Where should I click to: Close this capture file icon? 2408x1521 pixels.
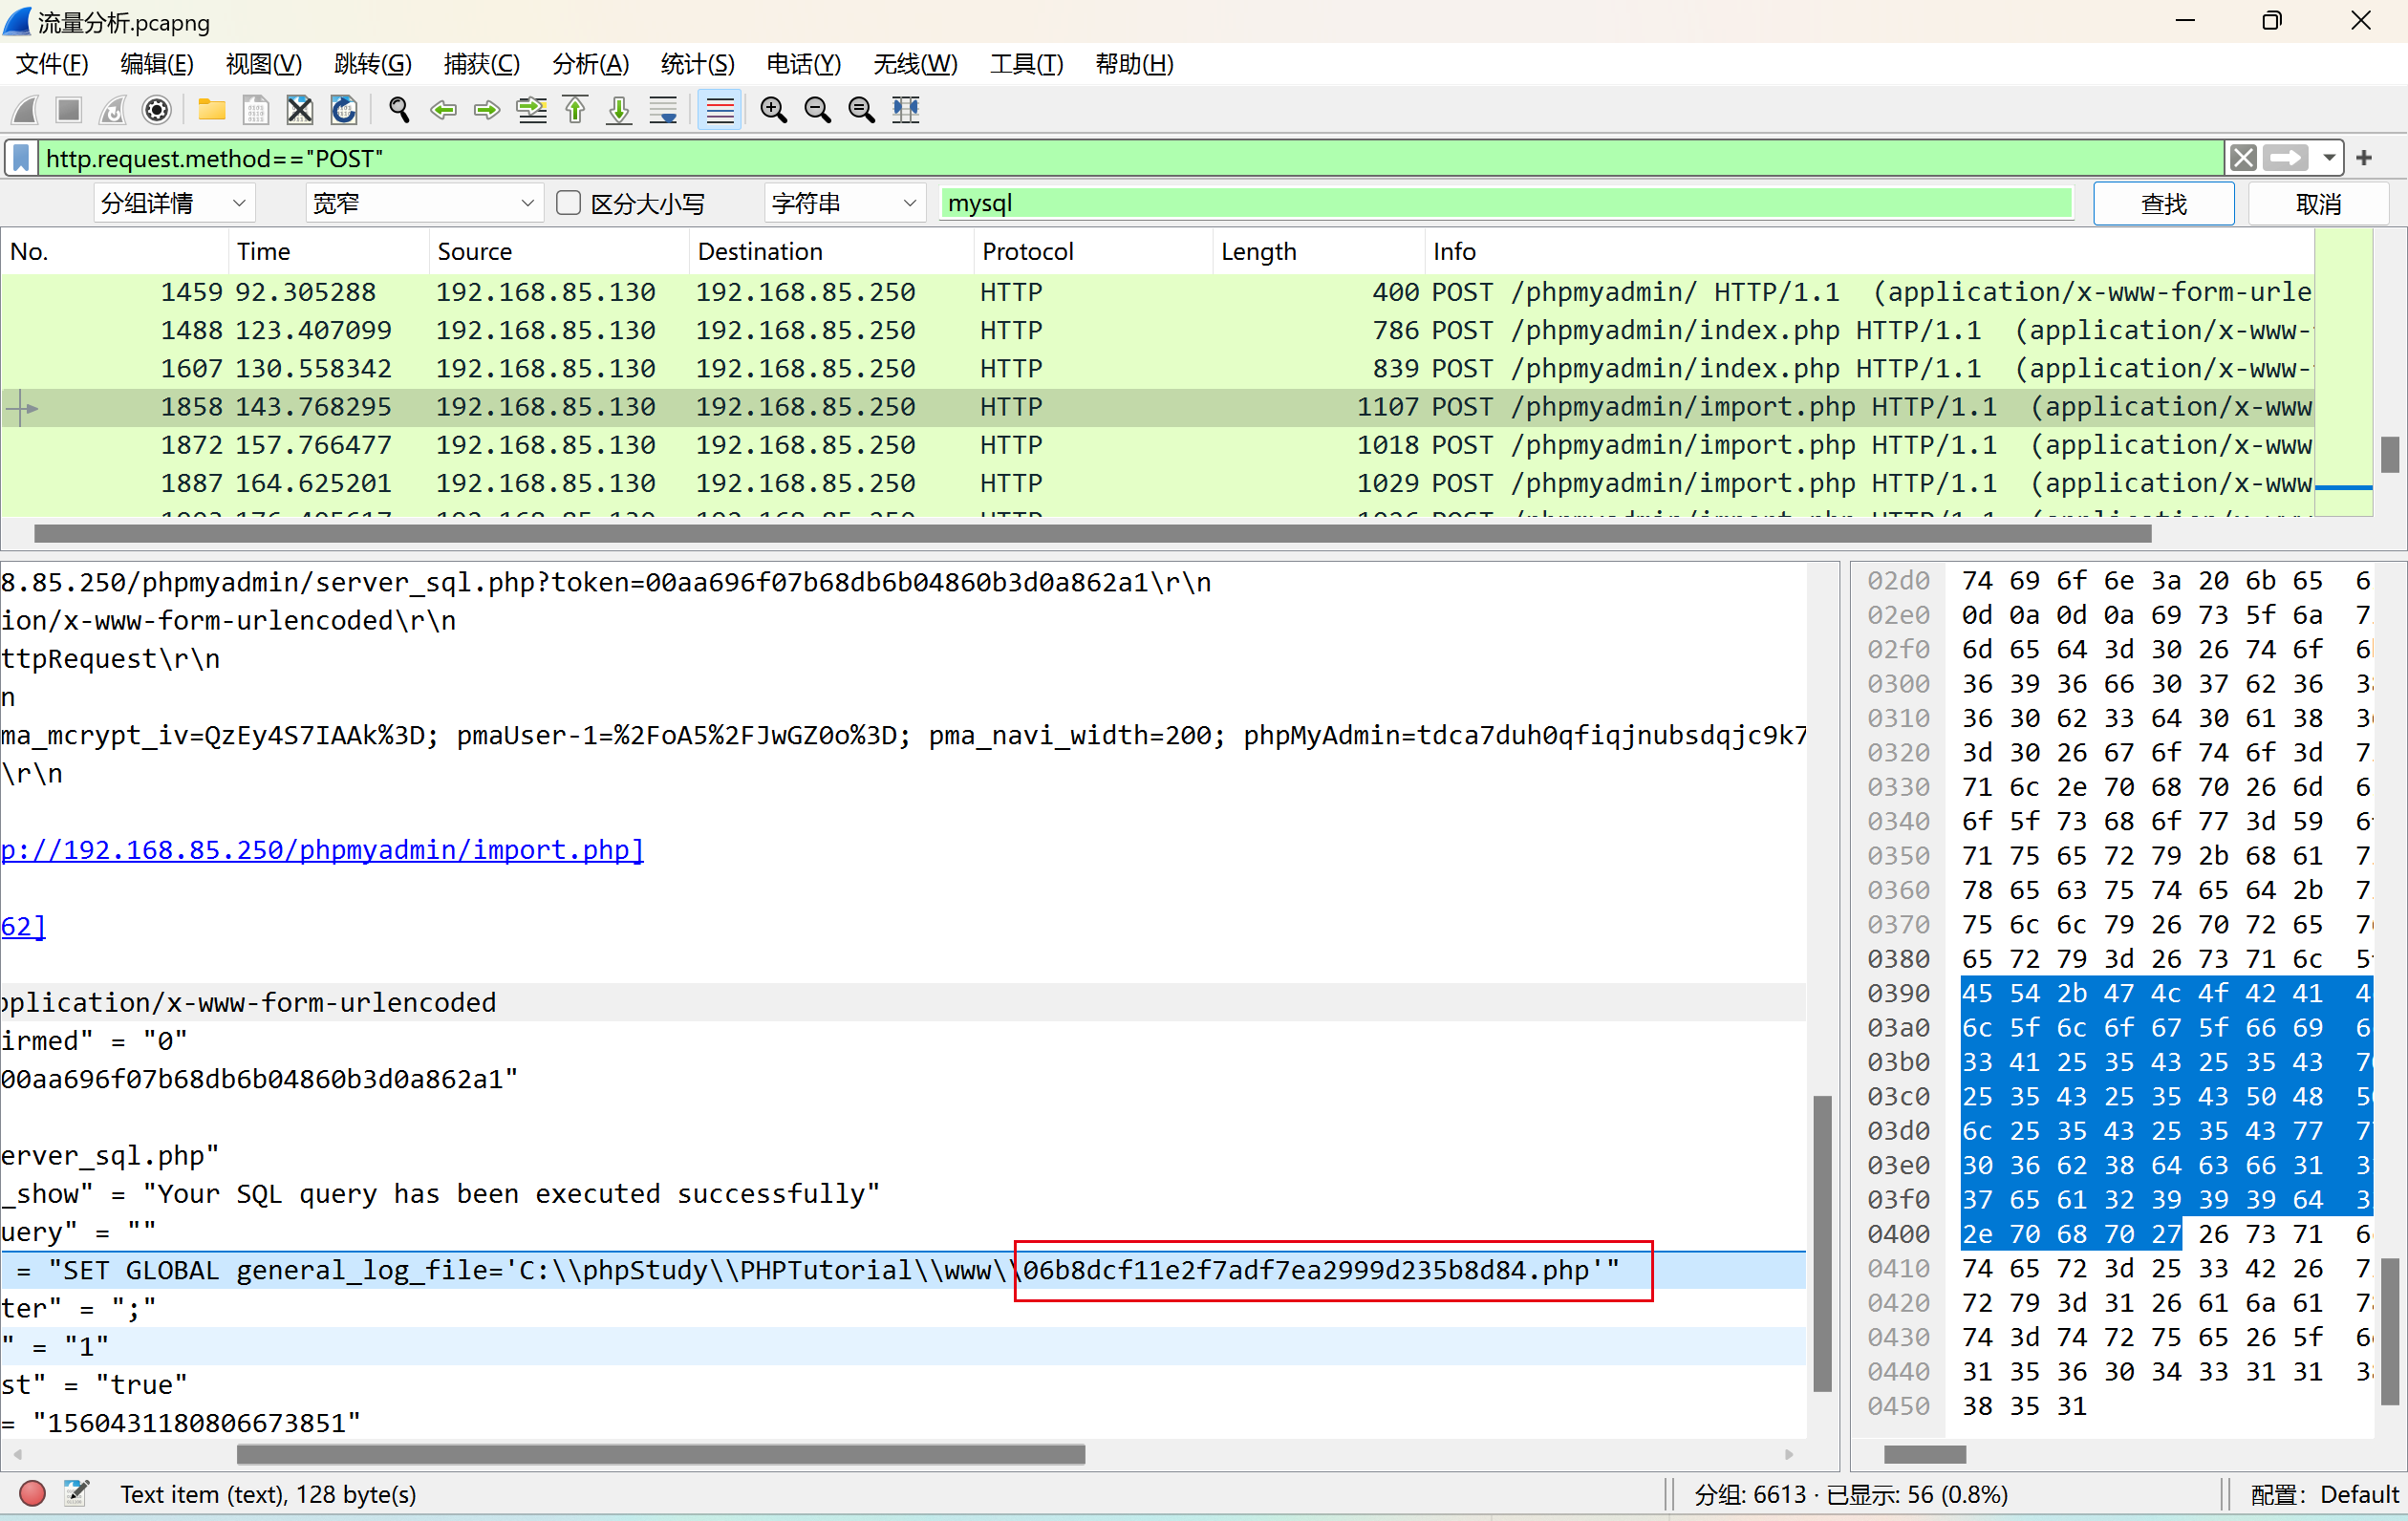click(299, 109)
